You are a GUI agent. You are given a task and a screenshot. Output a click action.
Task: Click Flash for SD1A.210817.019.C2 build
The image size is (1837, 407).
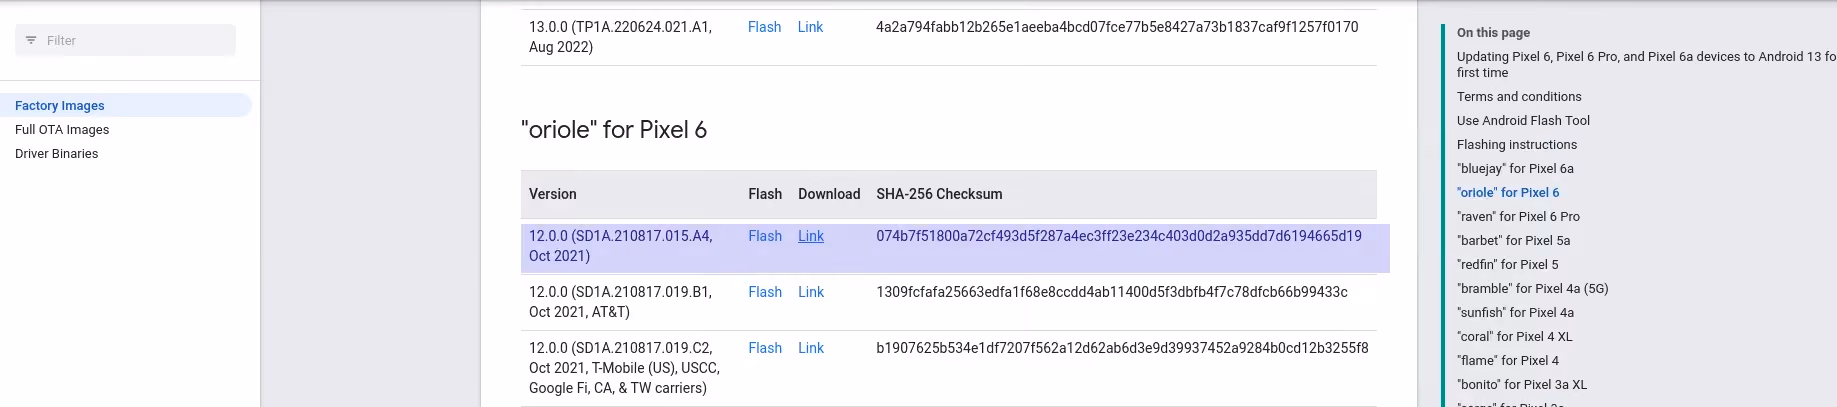[765, 348]
